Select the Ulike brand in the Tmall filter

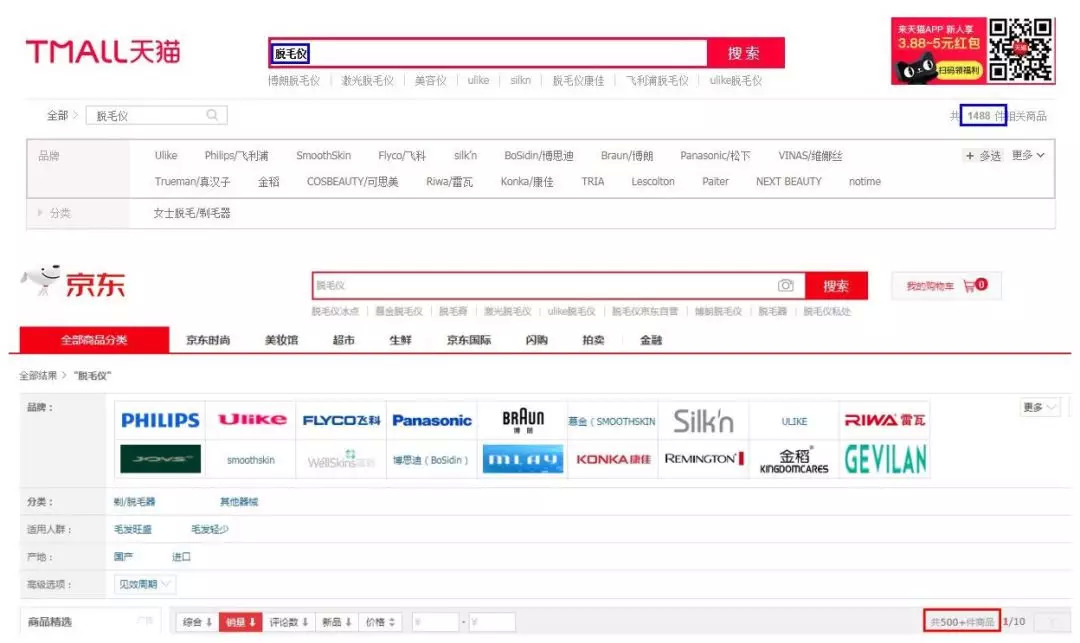166,156
